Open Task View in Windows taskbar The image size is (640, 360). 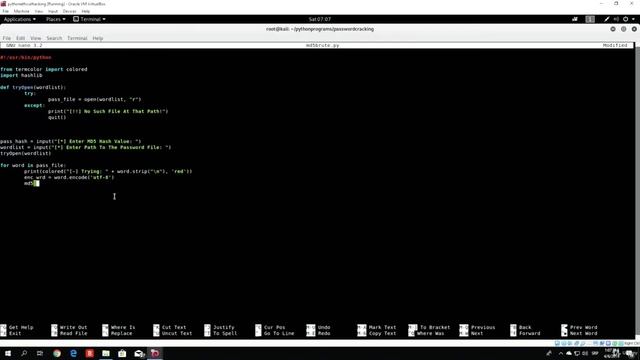40,353
